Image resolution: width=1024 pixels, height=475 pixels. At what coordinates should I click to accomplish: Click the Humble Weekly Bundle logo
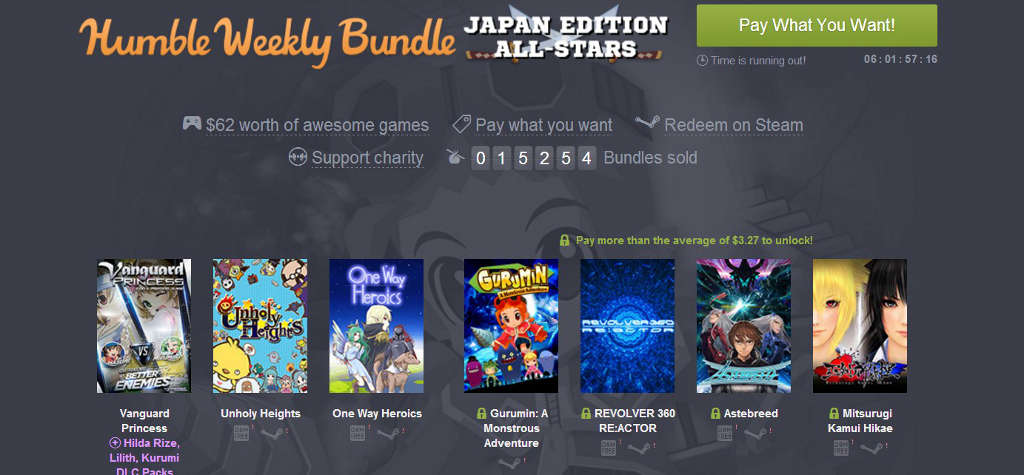267,38
